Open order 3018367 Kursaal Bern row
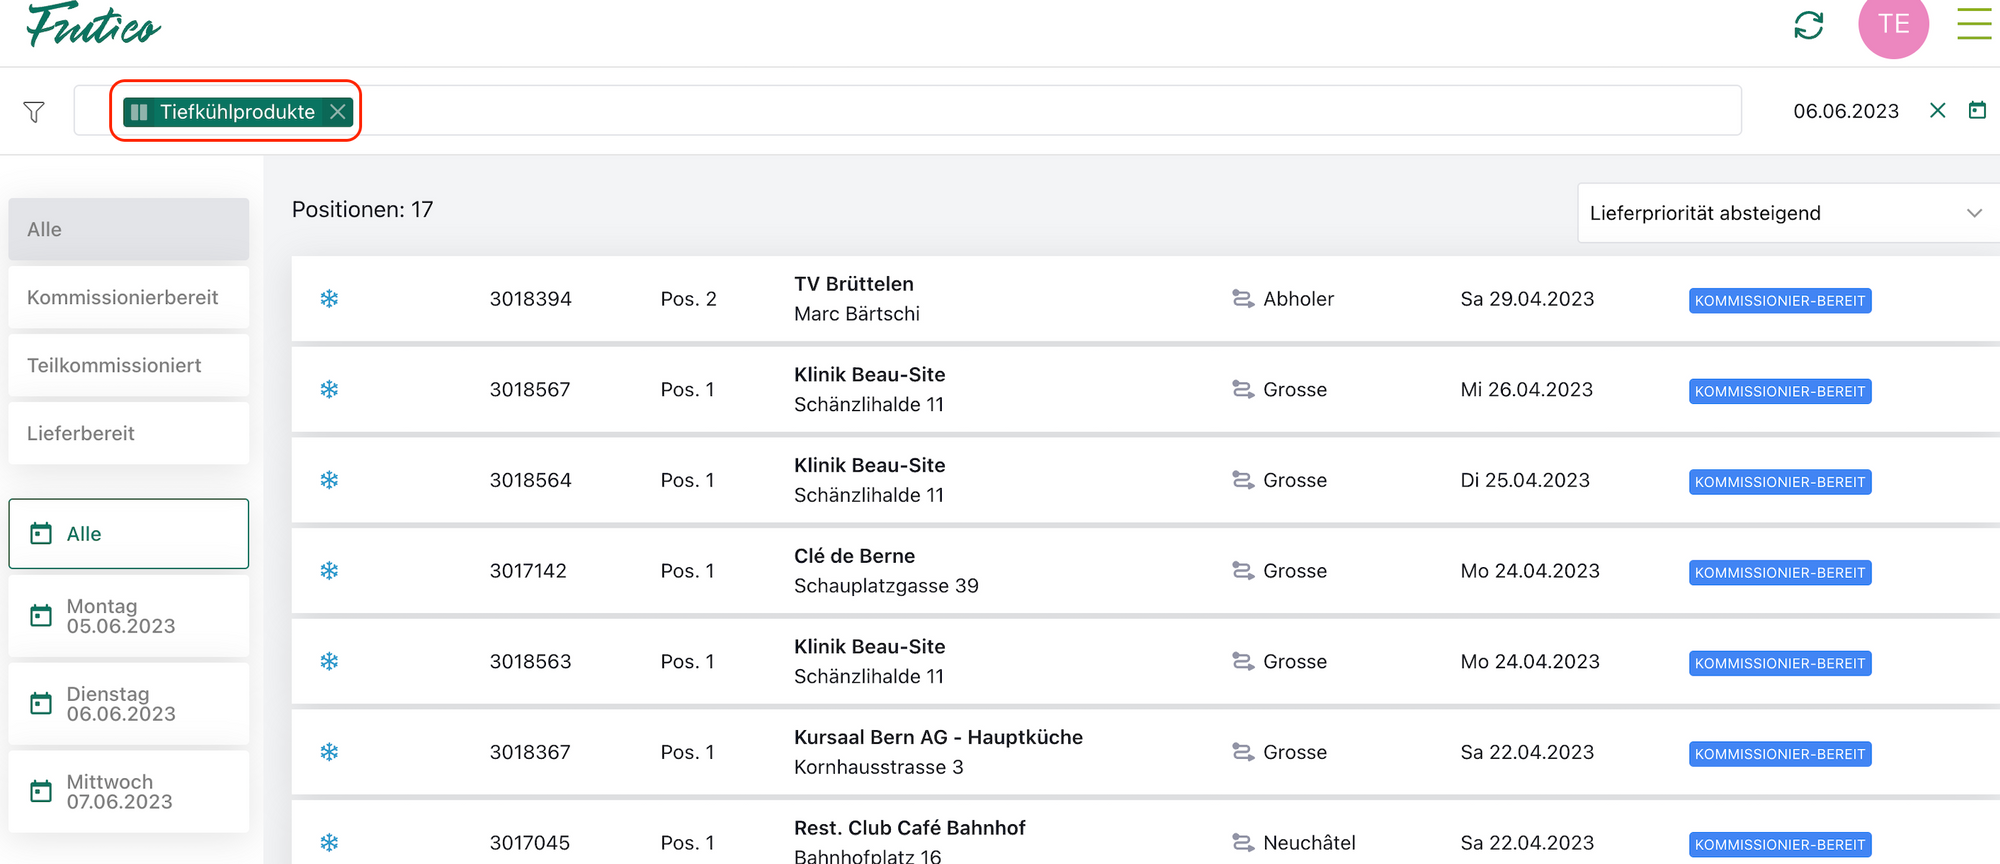2000x864 pixels. (1000, 752)
